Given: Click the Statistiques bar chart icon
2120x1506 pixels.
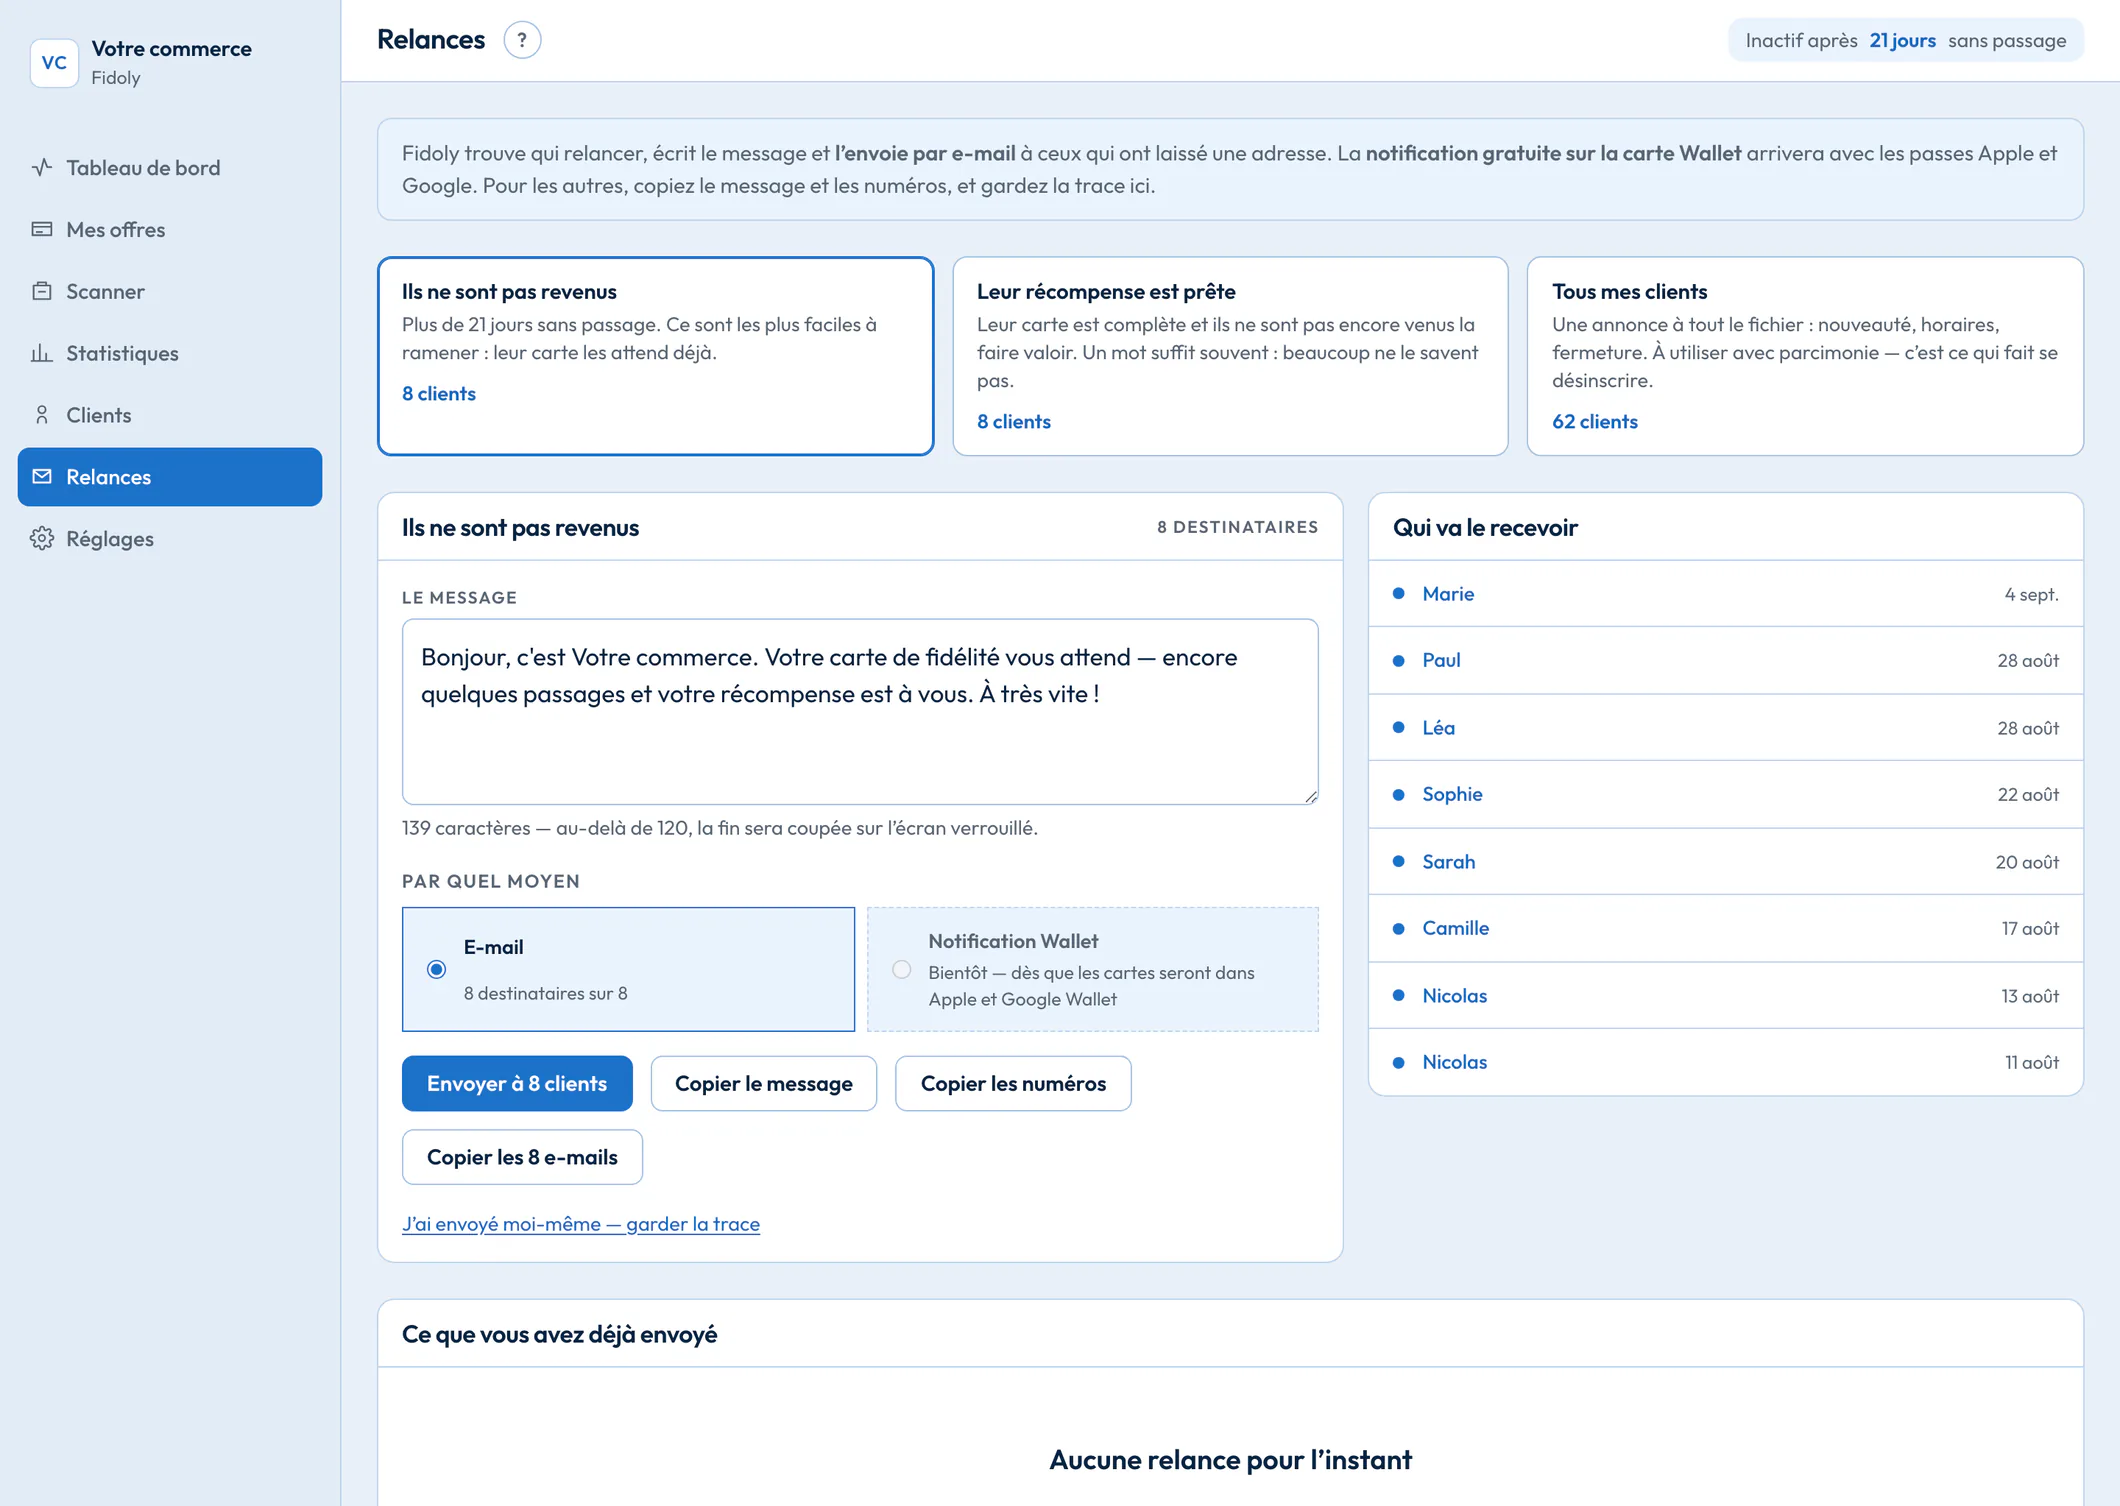Looking at the screenshot, I should pos(42,353).
